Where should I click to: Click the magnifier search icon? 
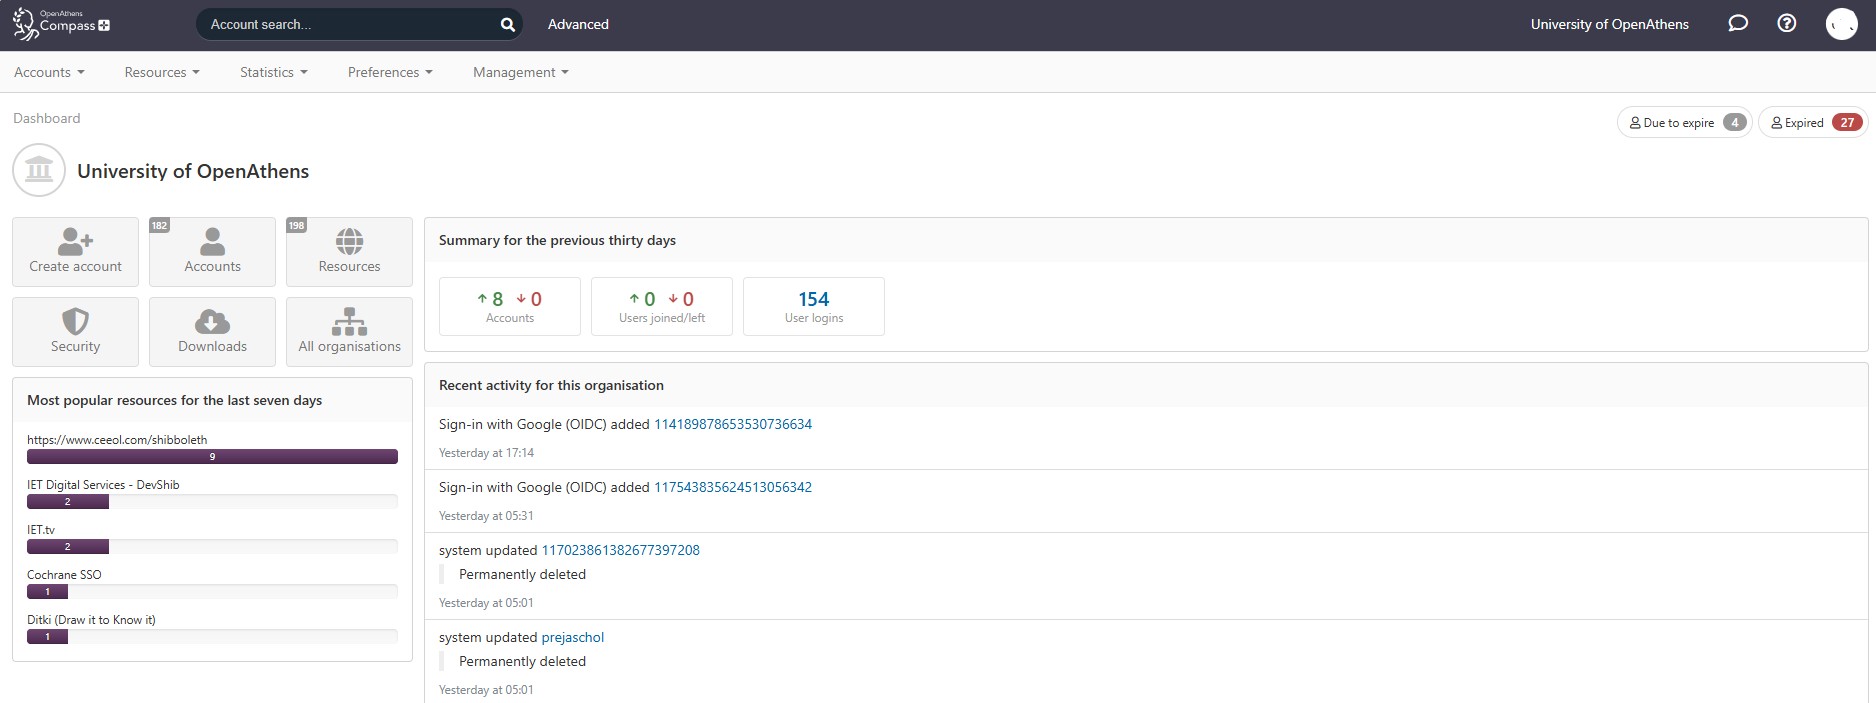pos(507,25)
